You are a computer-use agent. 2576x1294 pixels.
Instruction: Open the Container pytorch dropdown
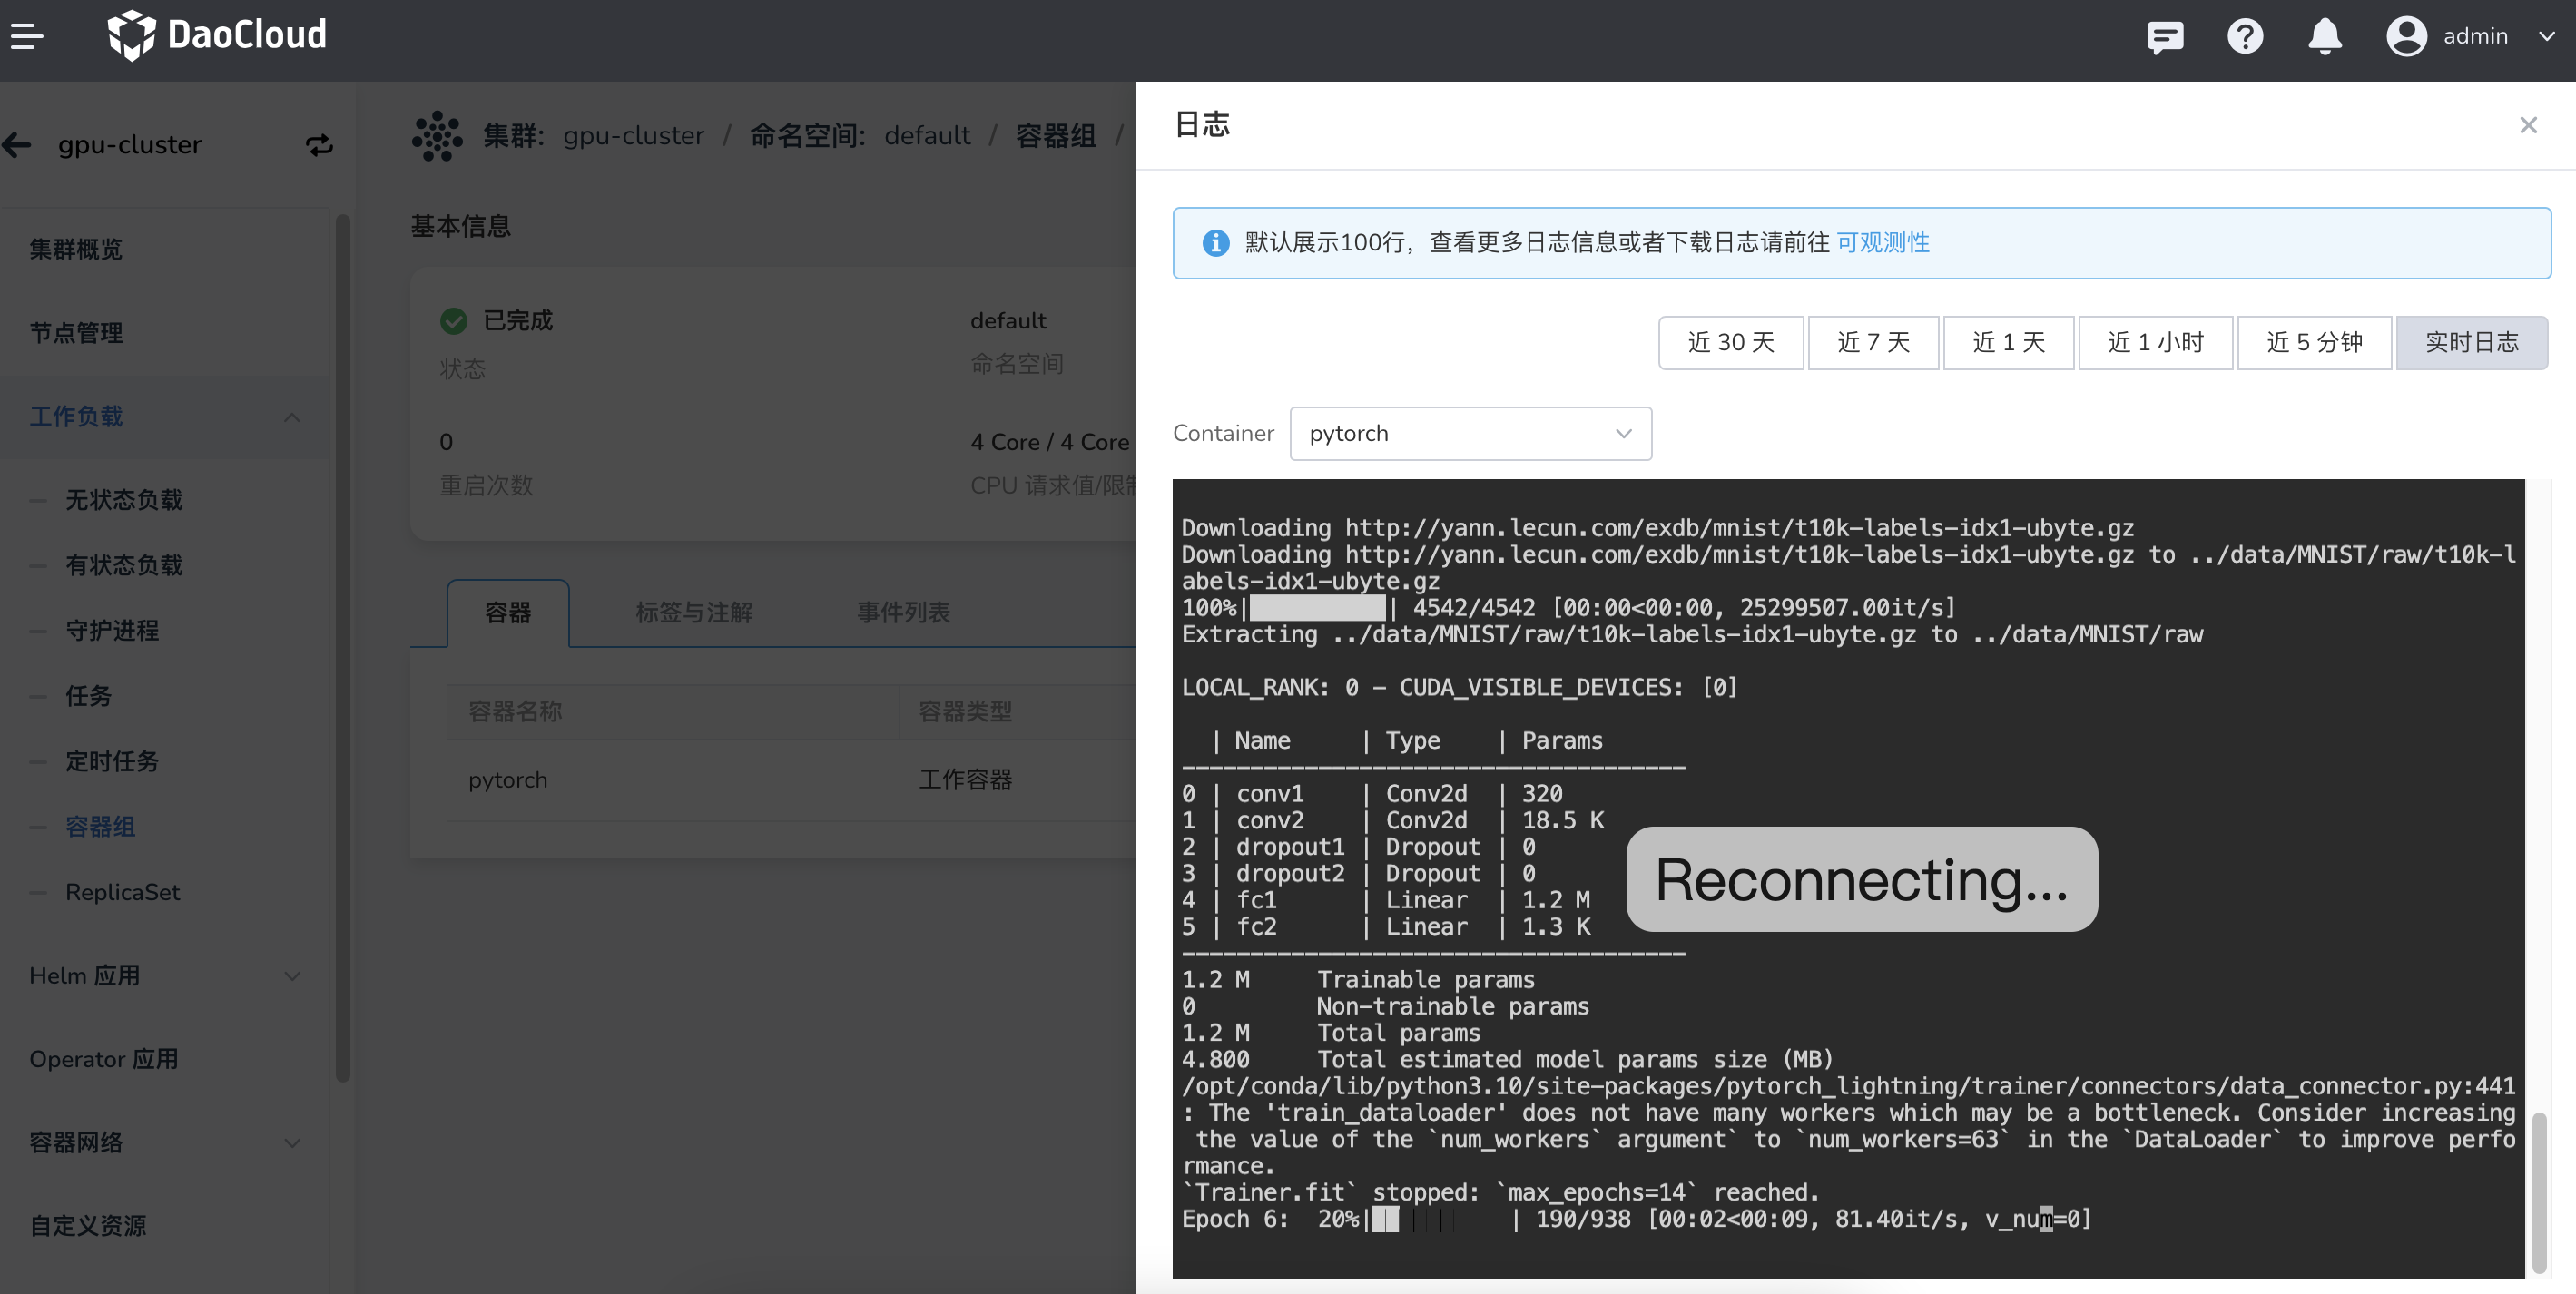[x=1470, y=433]
